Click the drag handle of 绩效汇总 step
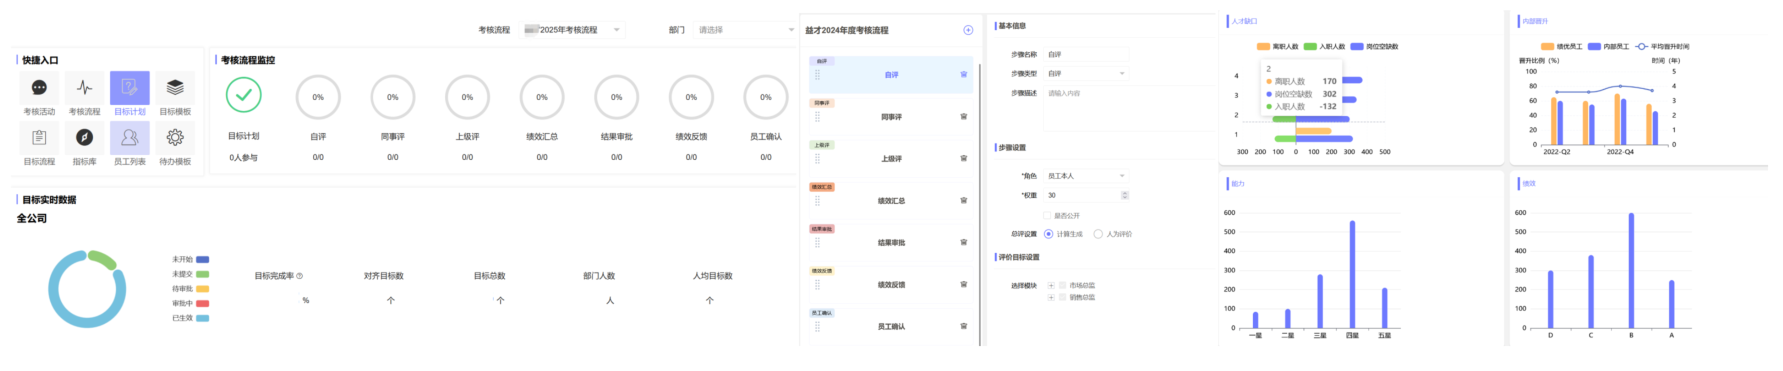This screenshot has height=371, width=1783. pyautogui.click(x=817, y=201)
